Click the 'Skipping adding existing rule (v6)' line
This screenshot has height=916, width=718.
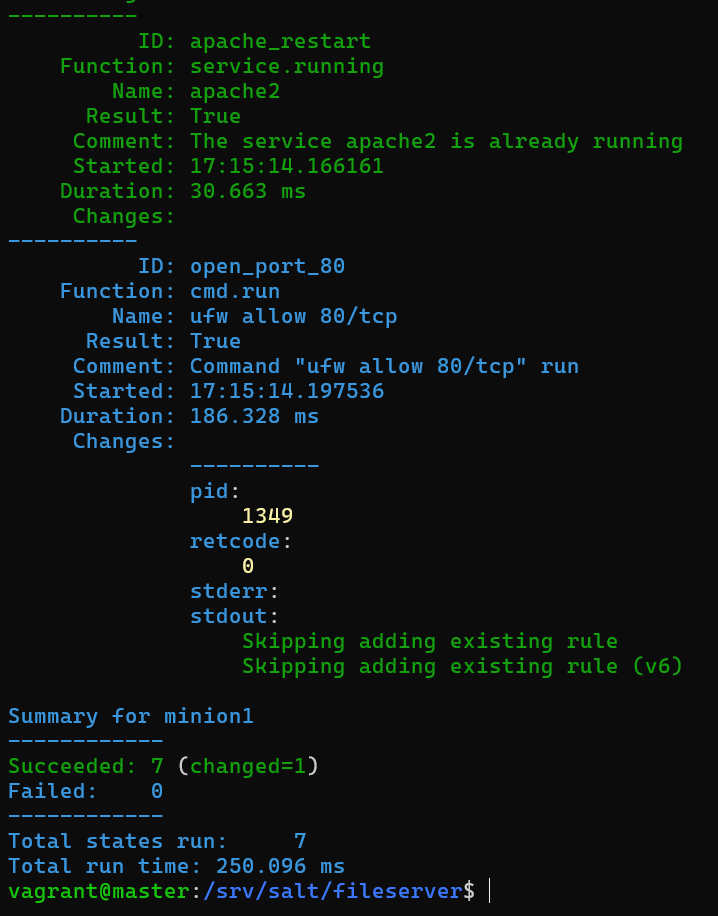462,666
